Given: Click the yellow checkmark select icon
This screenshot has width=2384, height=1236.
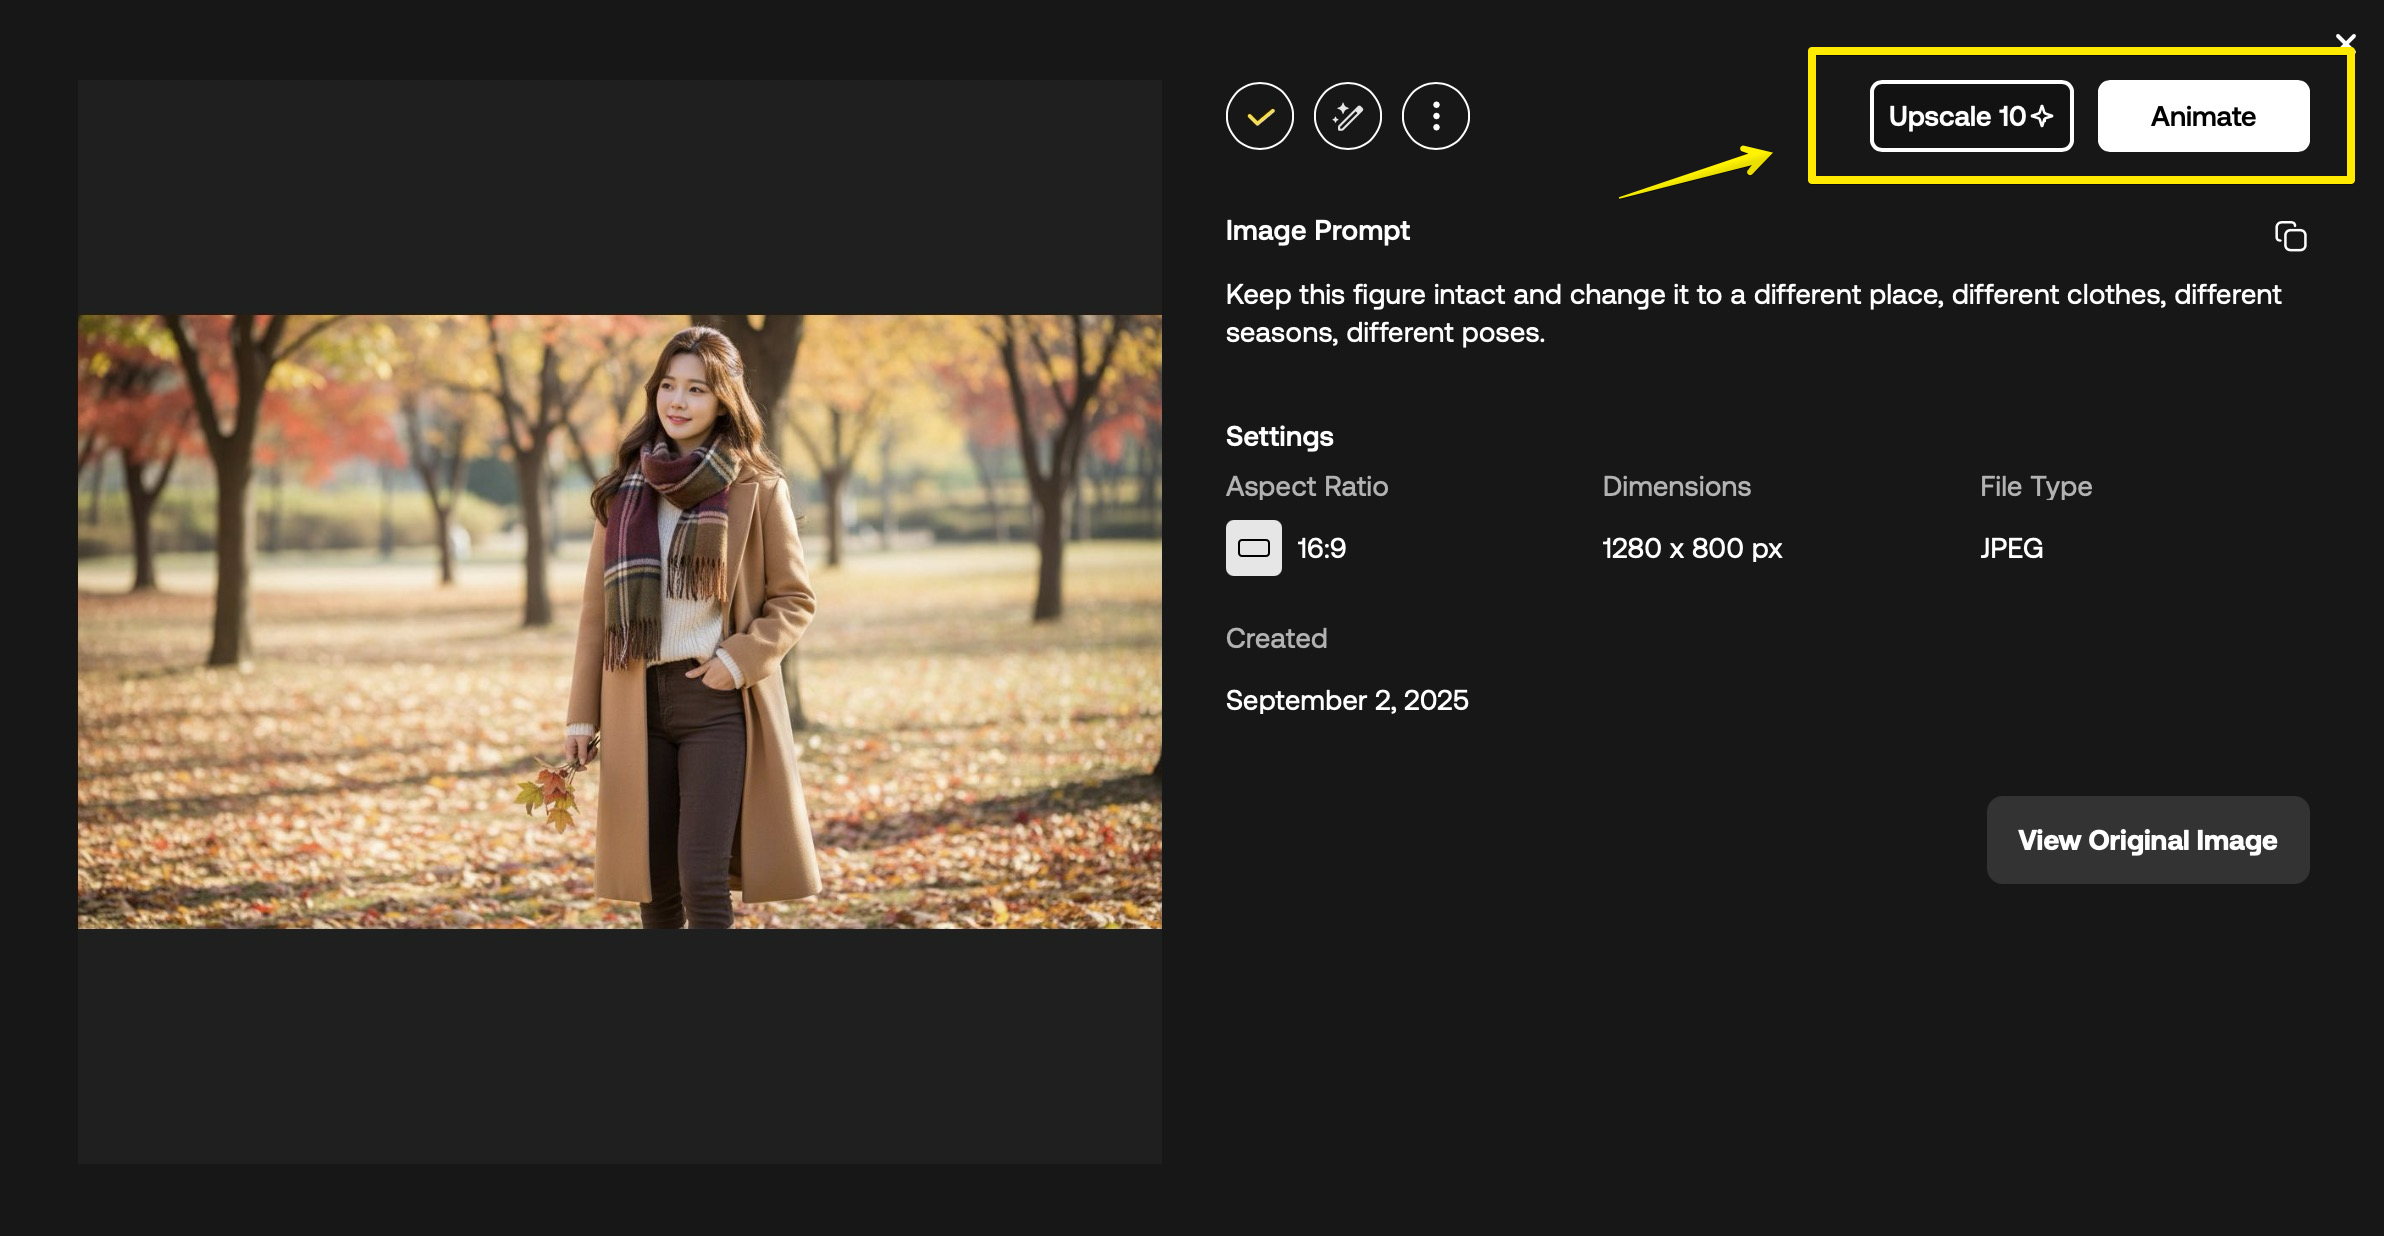Looking at the screenshot, I should coord(1259,116).
